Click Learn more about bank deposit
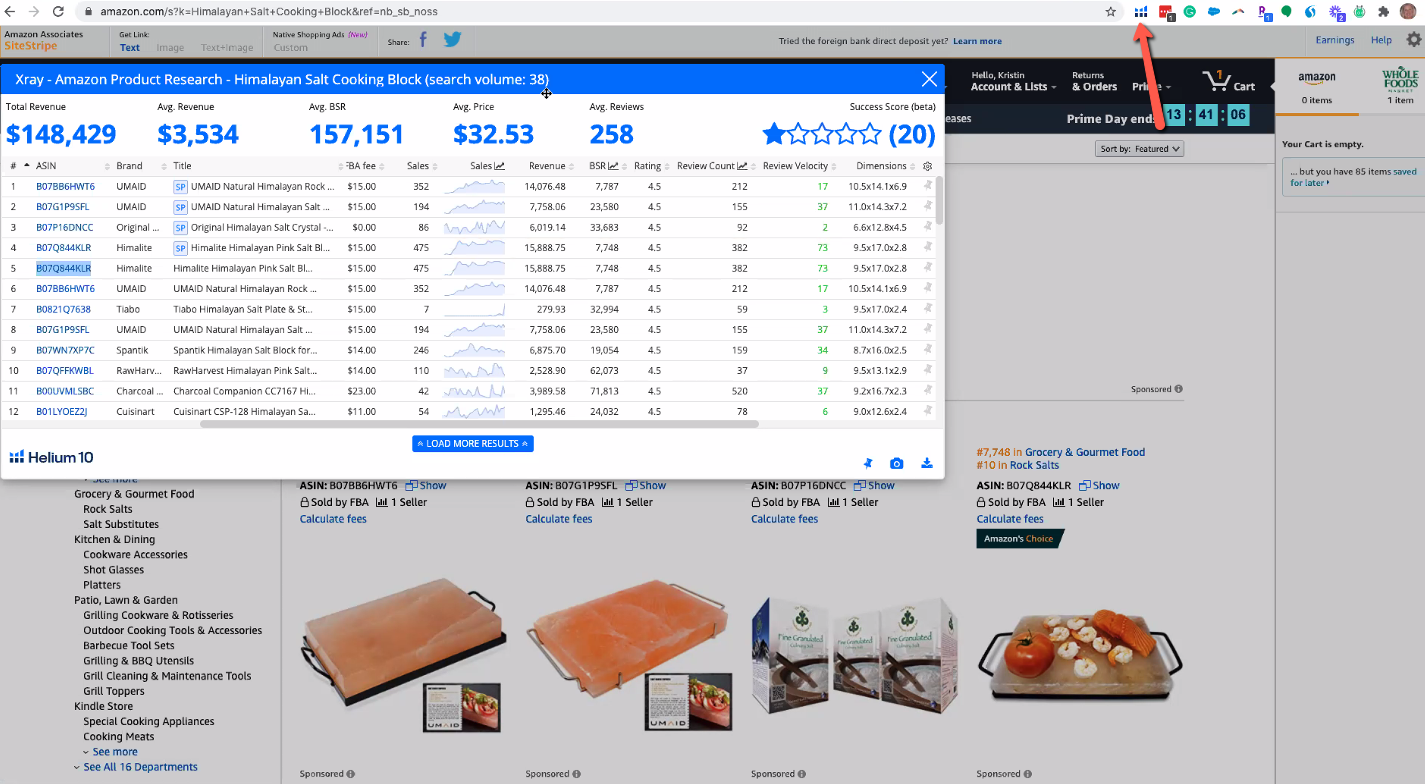This screenshot has height=784, width=1425. [977, 41]
